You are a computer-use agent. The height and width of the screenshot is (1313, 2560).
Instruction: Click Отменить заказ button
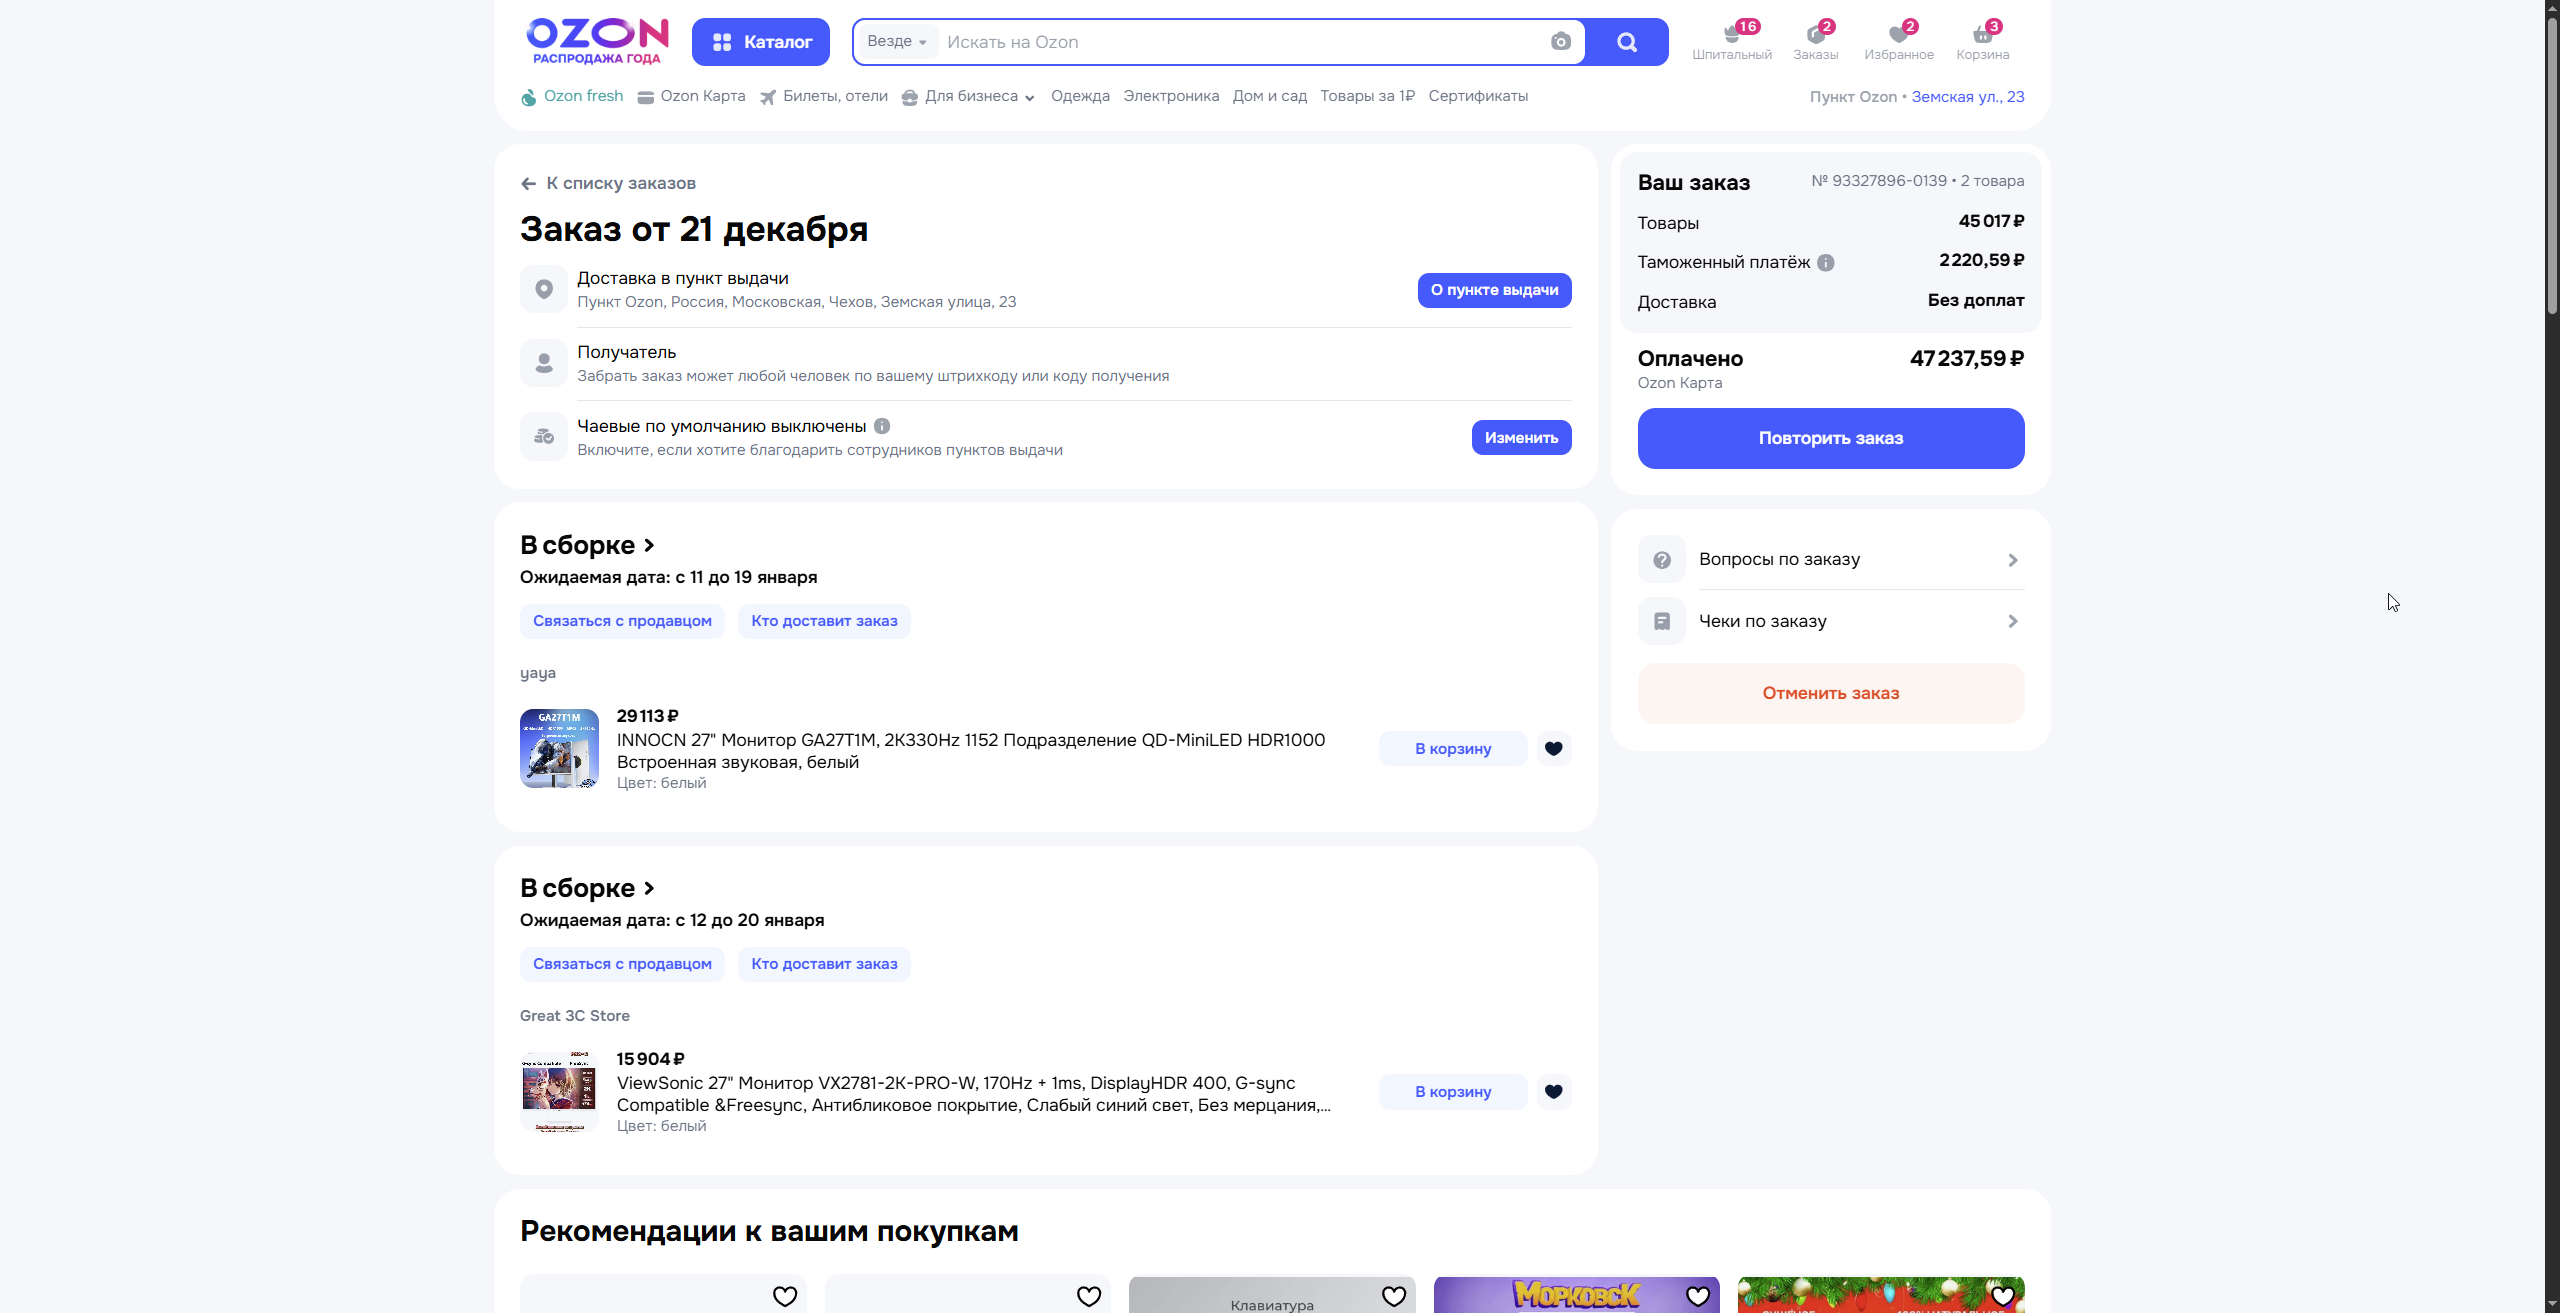coord(1831,694)
